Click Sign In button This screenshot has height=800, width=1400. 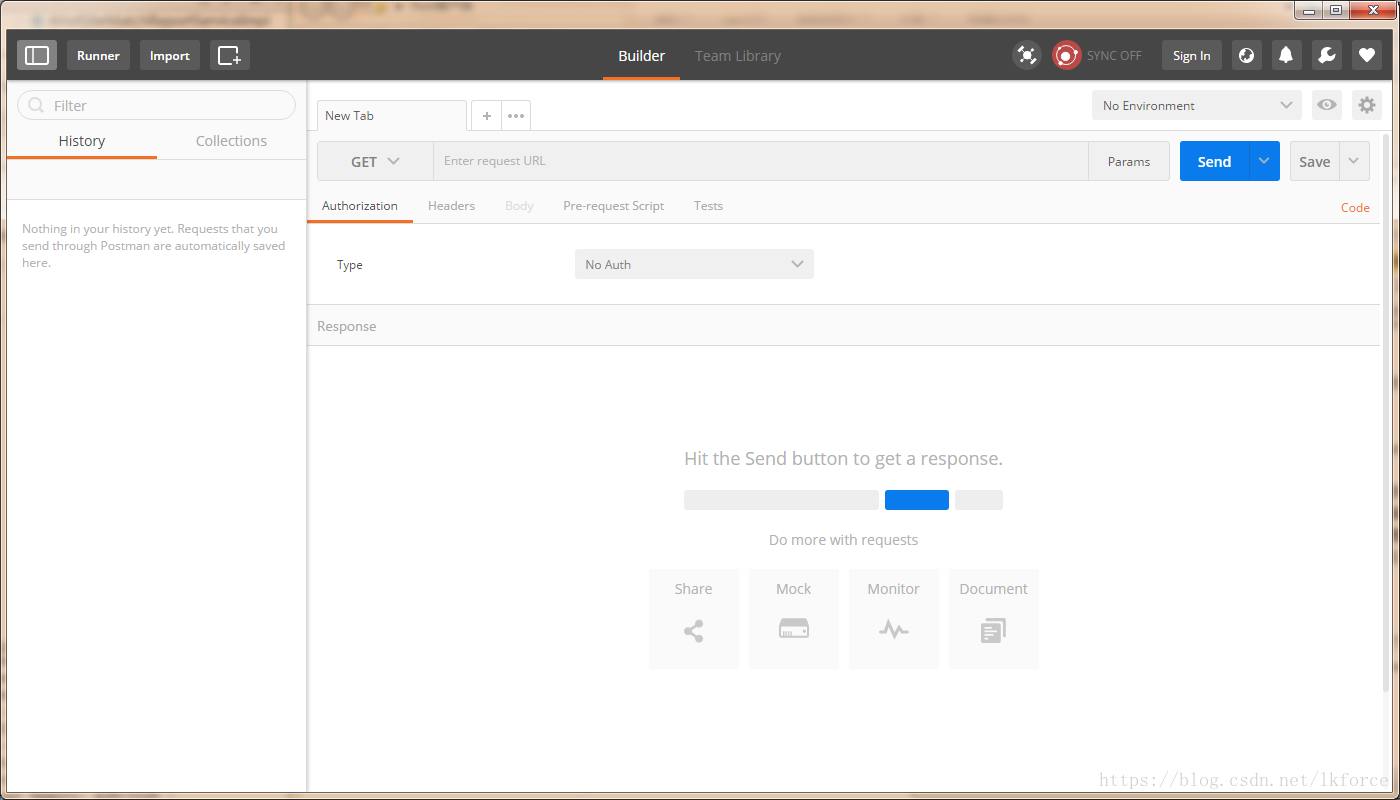1192,55
